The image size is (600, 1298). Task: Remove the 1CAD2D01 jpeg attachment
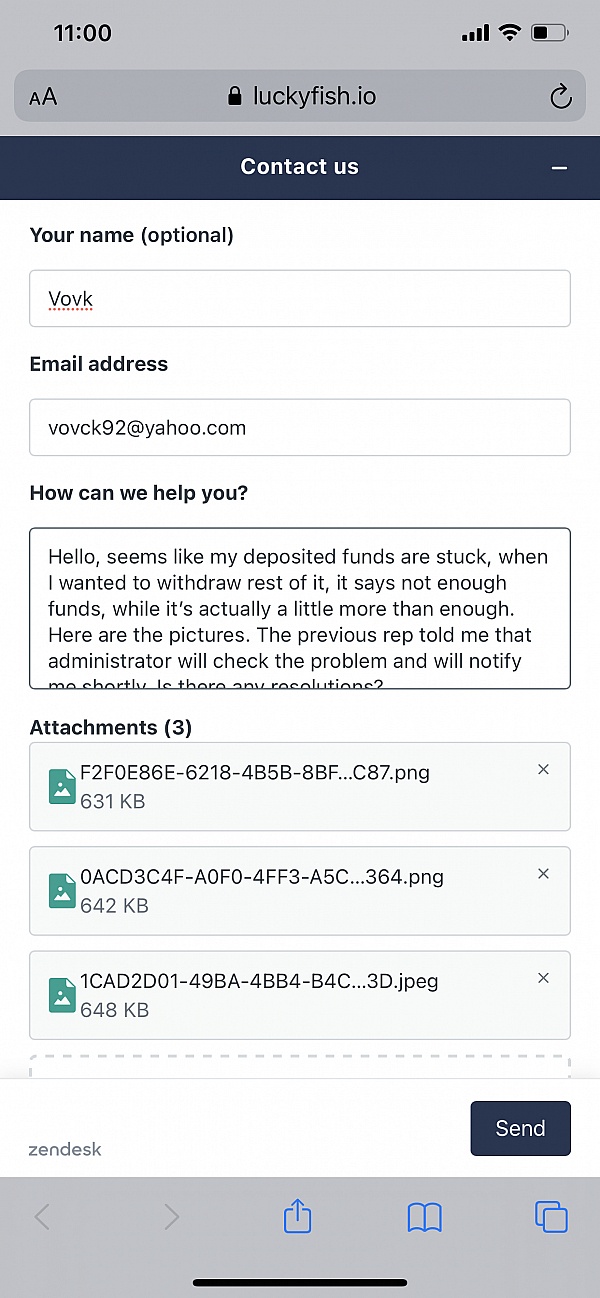pos(544,977)
